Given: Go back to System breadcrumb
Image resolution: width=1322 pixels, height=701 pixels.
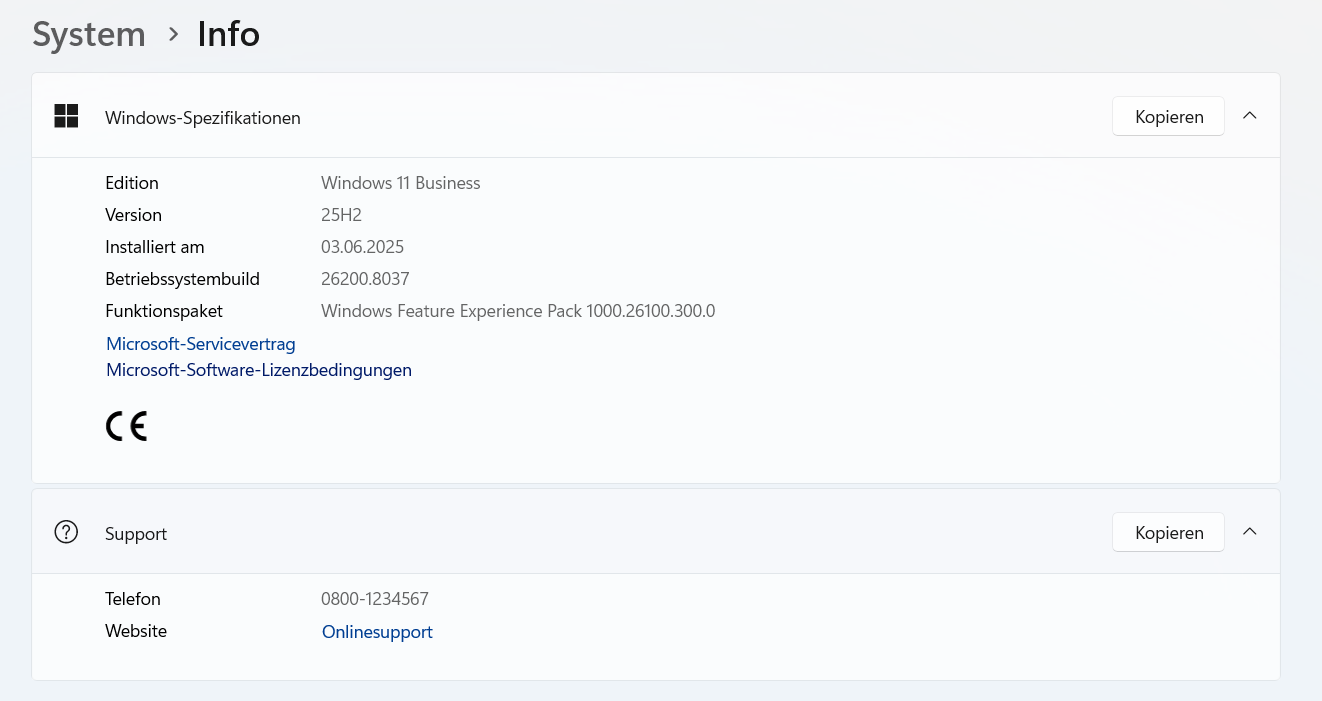Looking at the screenshot, I should click(x=89, y=34).
